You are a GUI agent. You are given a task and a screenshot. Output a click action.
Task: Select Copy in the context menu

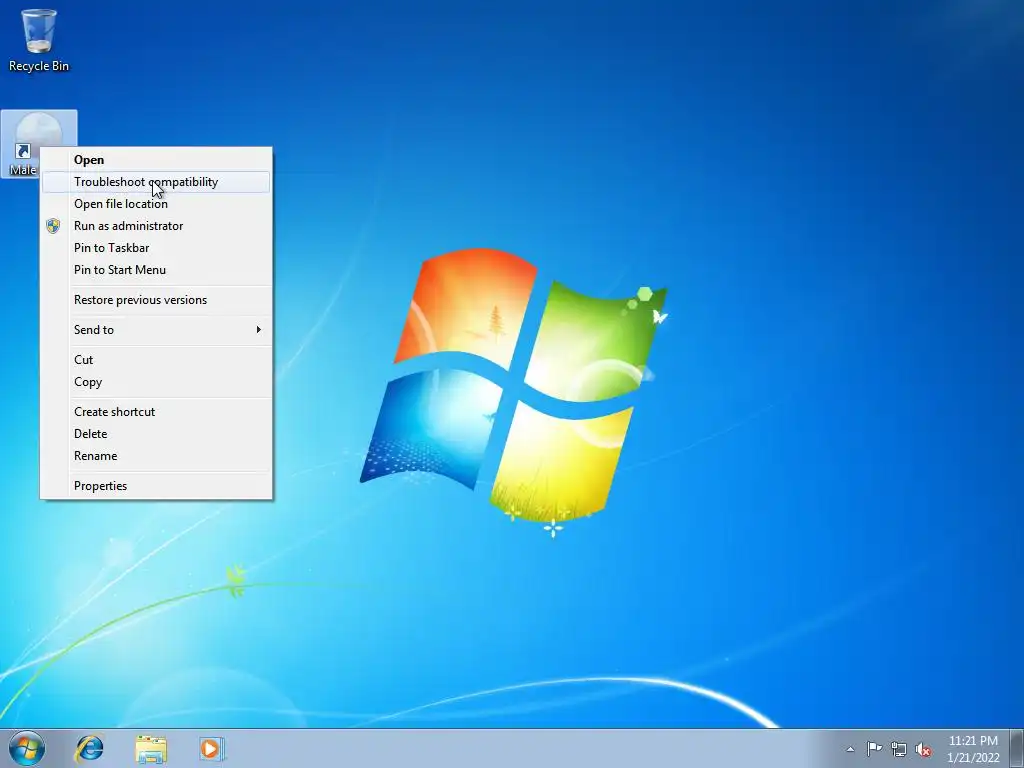[155, 382]
